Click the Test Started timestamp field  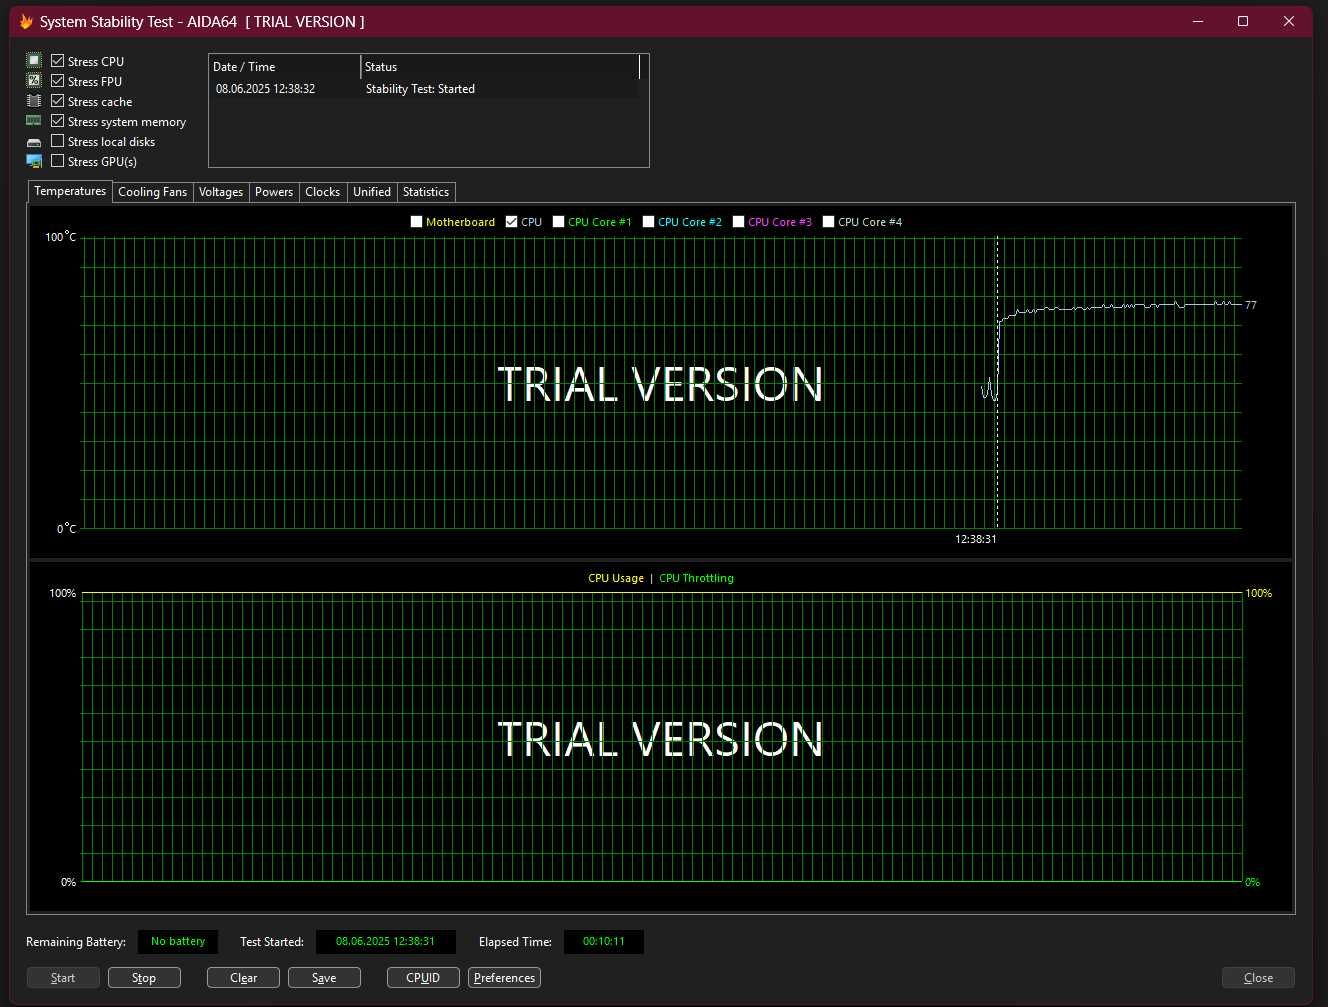pyautogui.click(x=386, y=942)
